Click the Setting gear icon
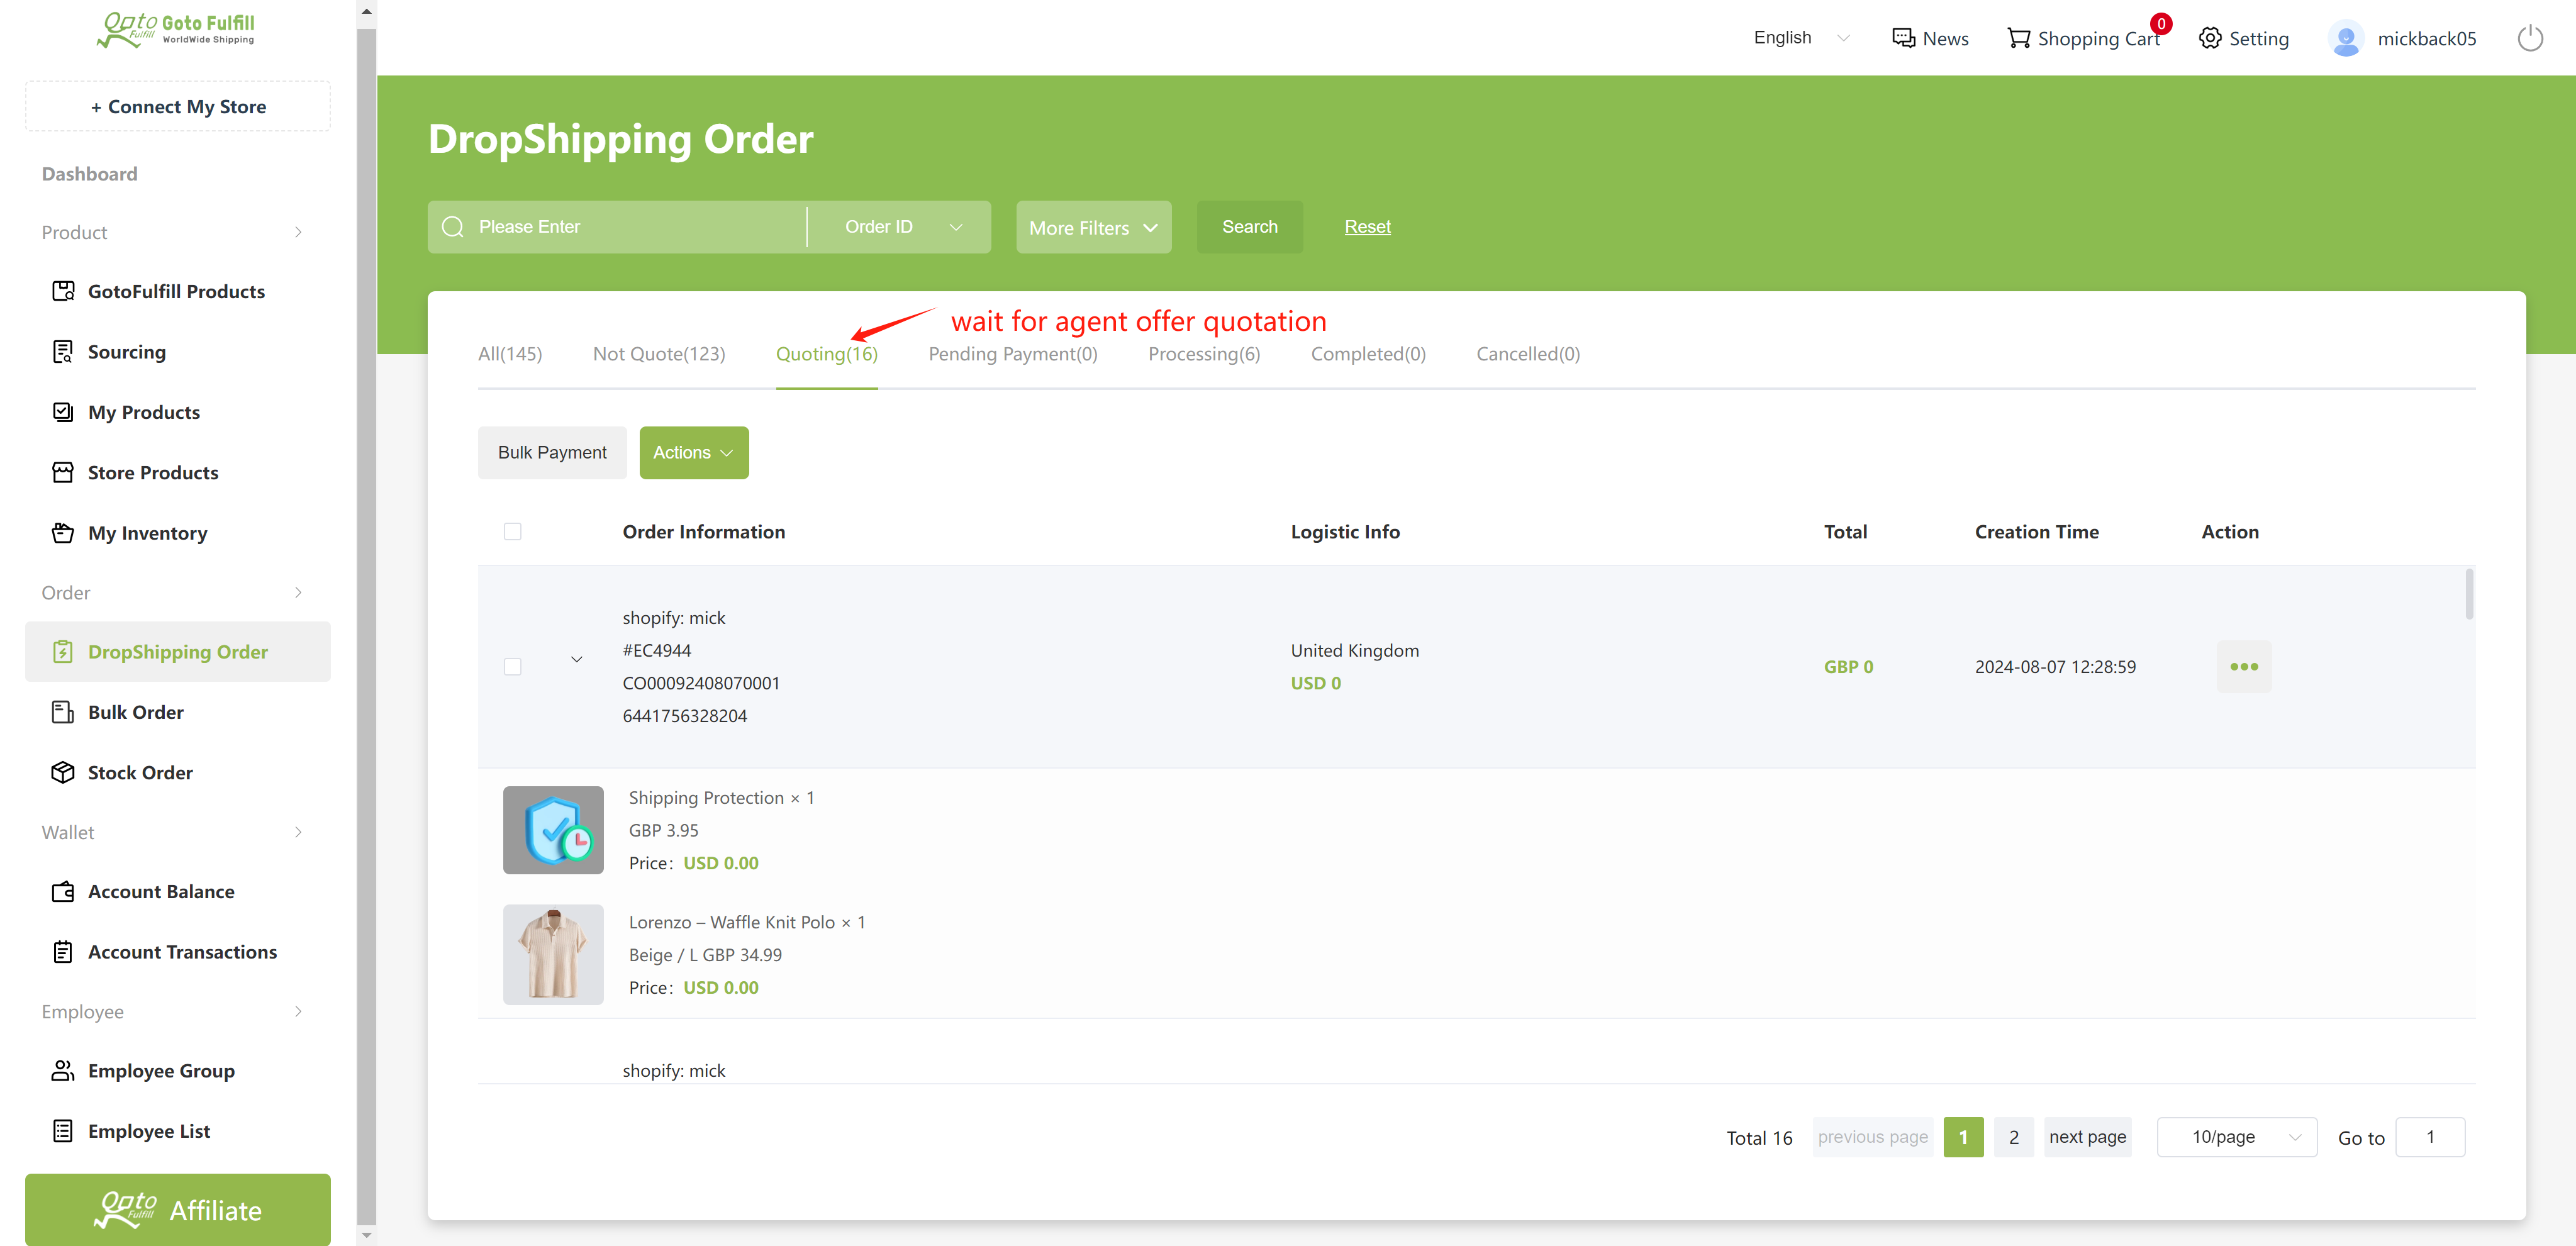This screenshot has width=2576, height=1246. (2210, 38)
